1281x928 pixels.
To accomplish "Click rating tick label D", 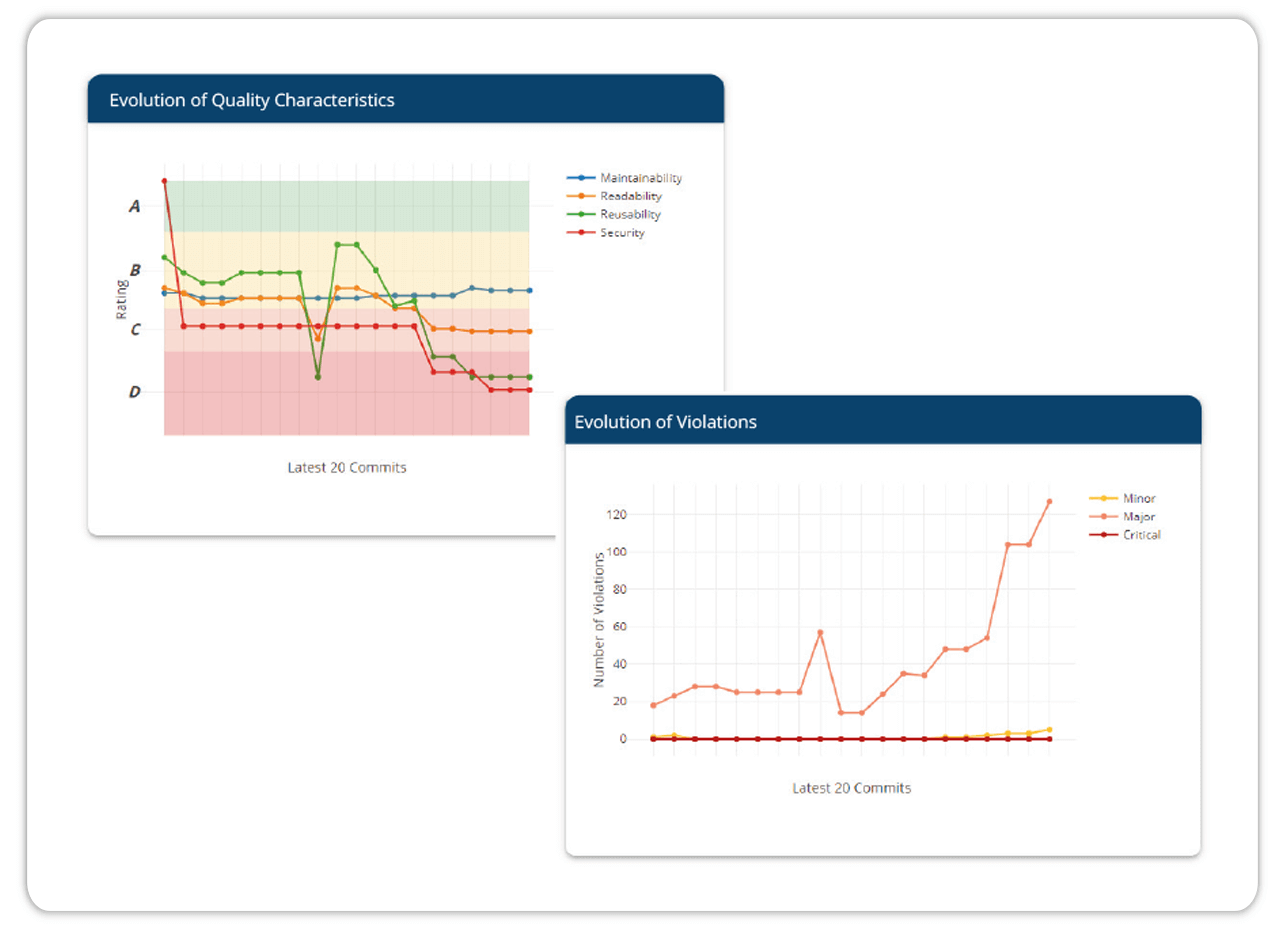I will (x=135, y=392).
